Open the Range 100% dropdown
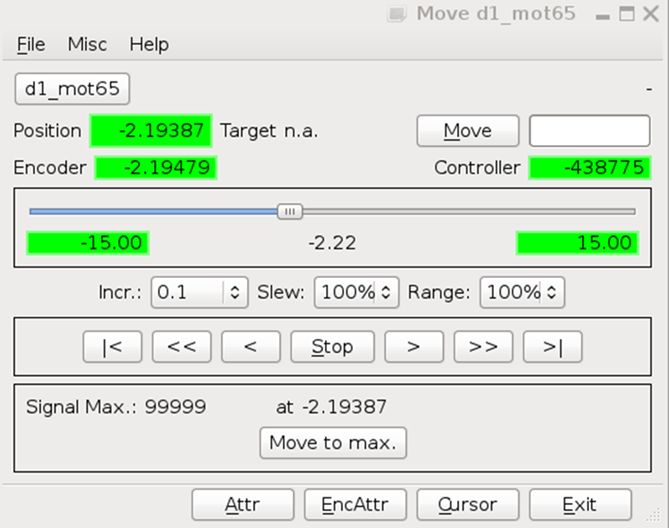The image size is (669, 528). [x=522, y=292]
